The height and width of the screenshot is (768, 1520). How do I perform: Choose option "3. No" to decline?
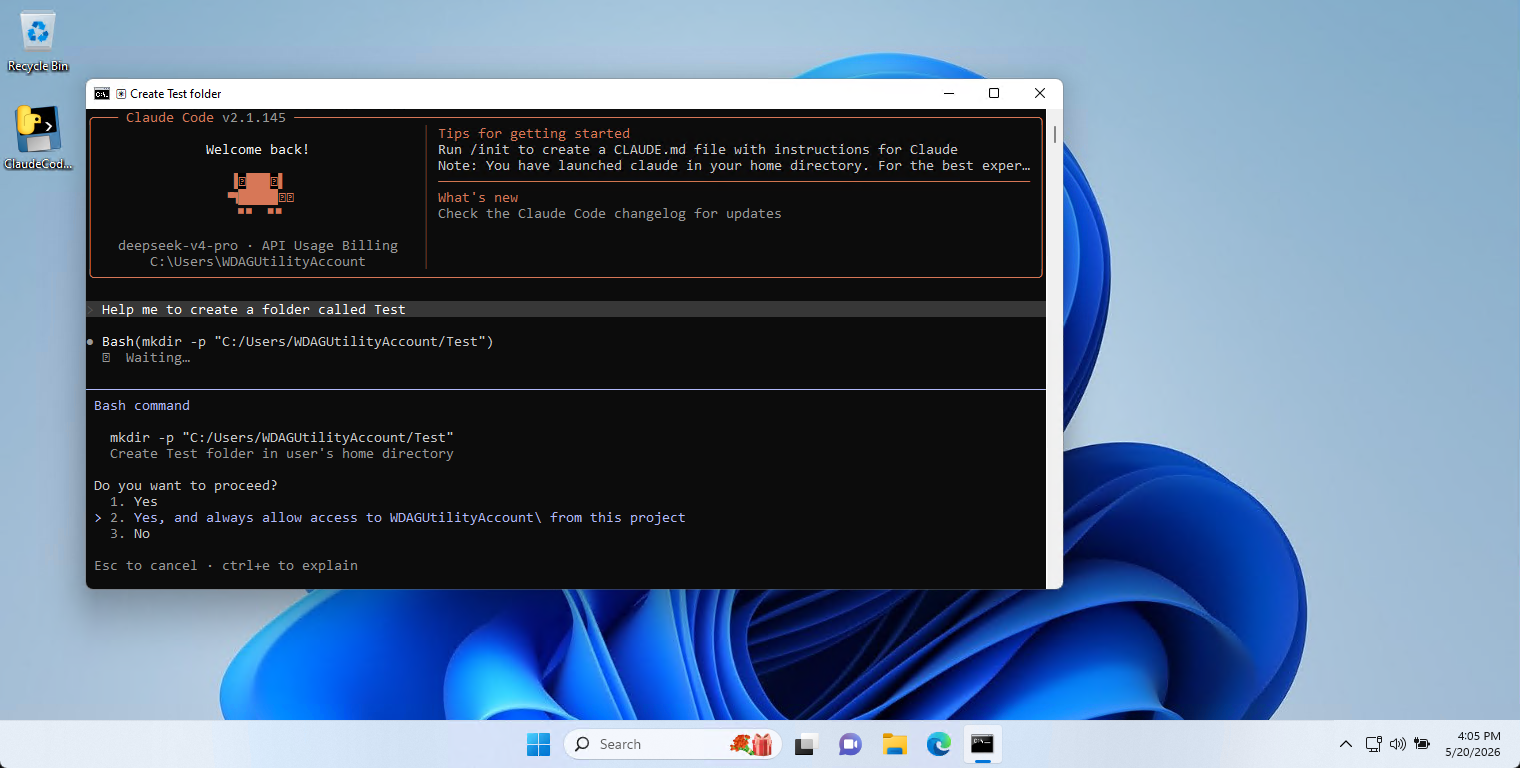pyautogui.click(x=130, y=534)
